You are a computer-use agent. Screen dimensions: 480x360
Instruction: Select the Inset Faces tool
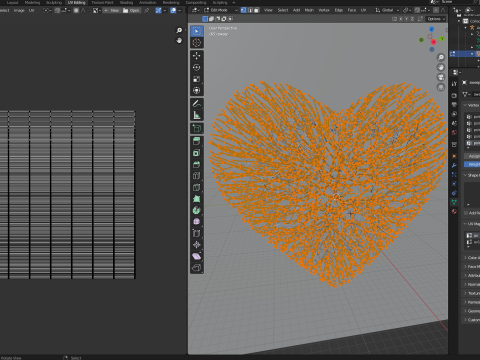(x=197, y=153)
